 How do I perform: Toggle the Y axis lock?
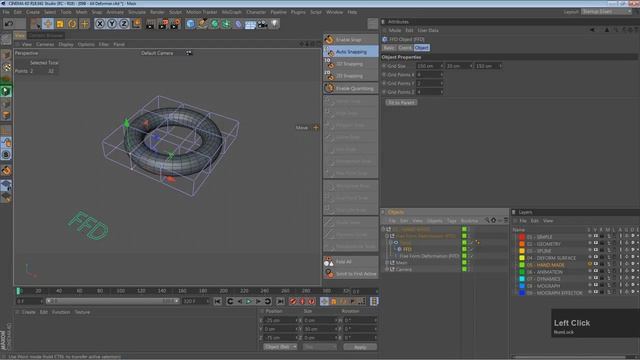tap(112, 24)
